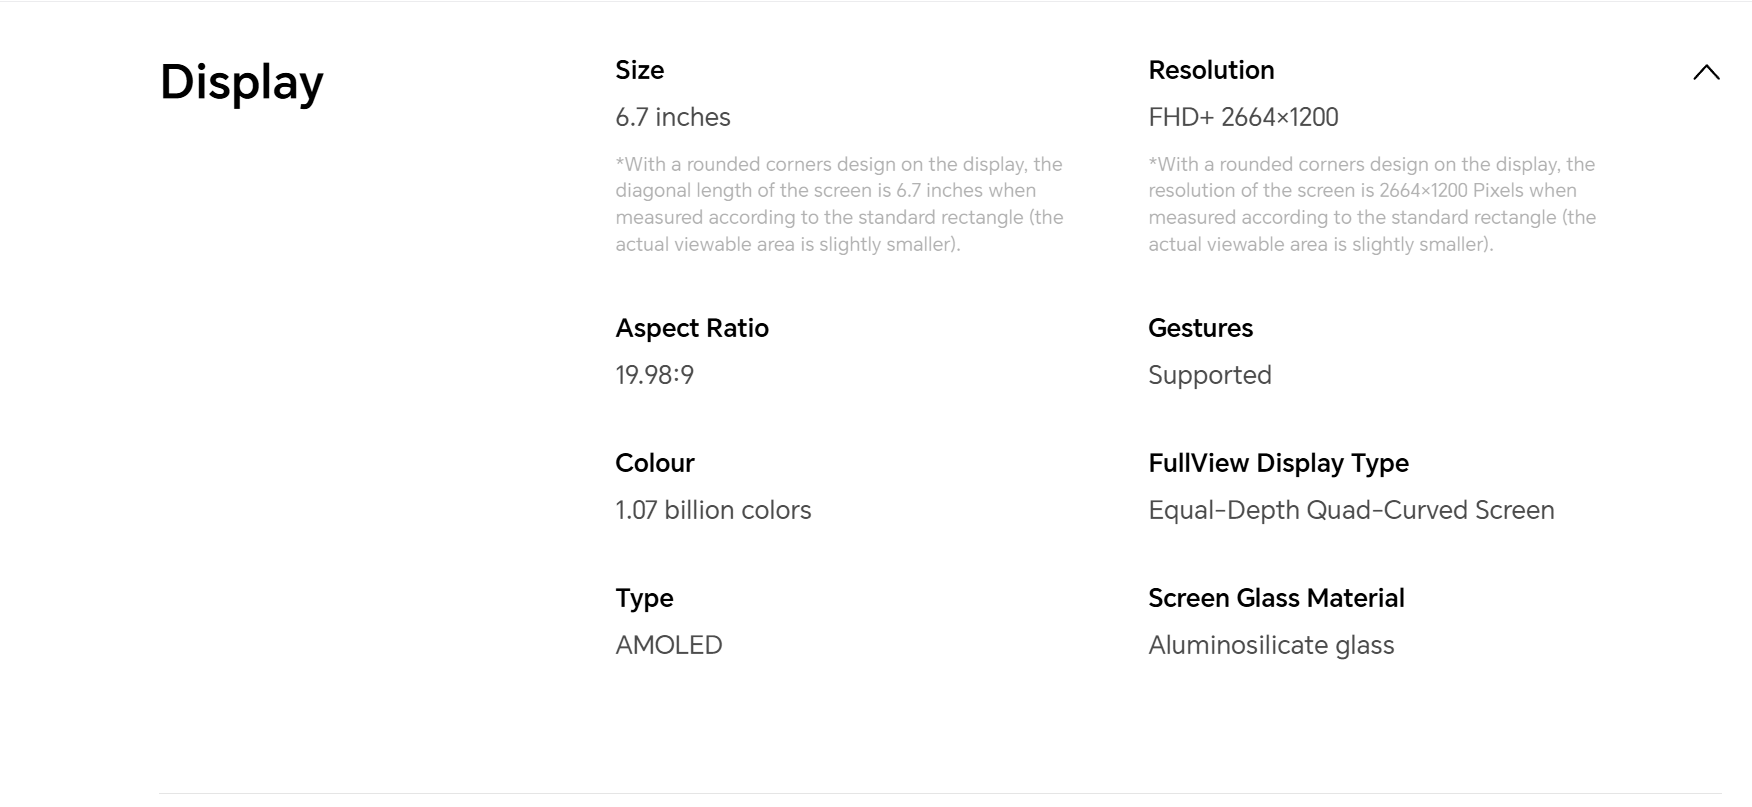Select the Size label
Viewport: 1752px width, 807px height.
point(640,70)
